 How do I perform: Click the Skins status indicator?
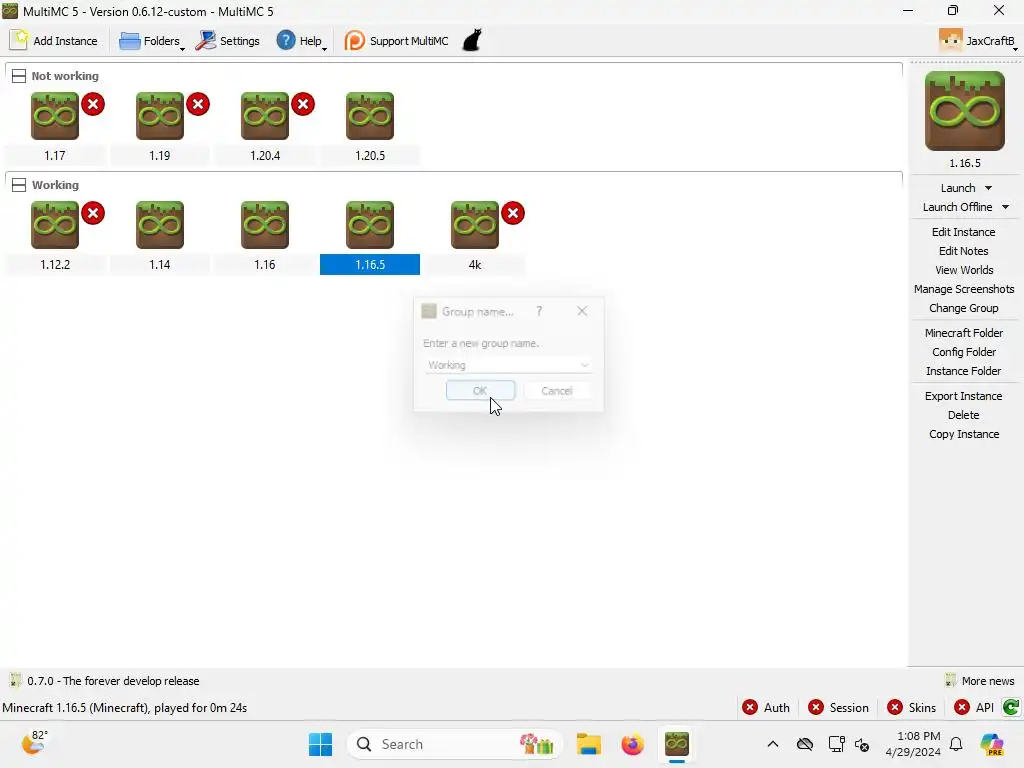tap(912, 707)
